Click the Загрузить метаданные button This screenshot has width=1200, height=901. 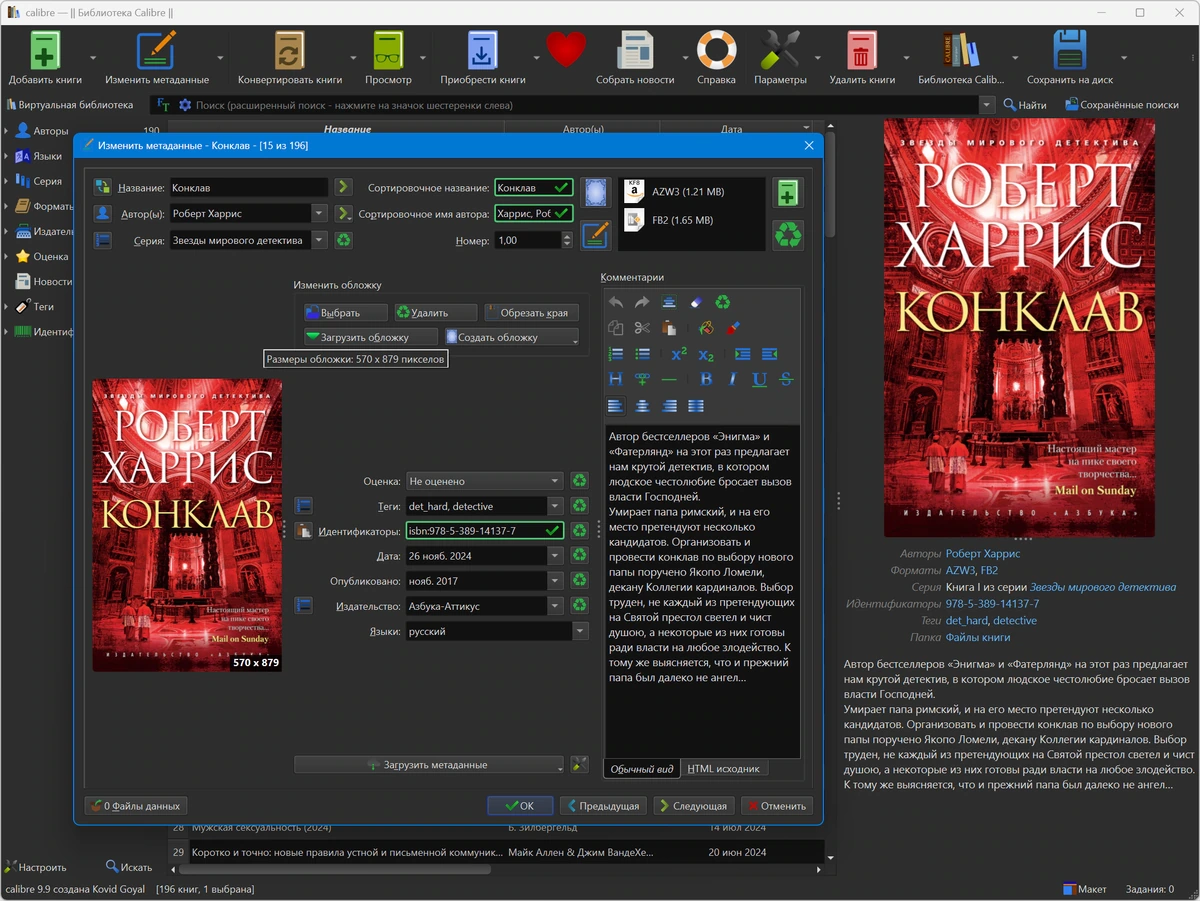click(x=430, y=765)
